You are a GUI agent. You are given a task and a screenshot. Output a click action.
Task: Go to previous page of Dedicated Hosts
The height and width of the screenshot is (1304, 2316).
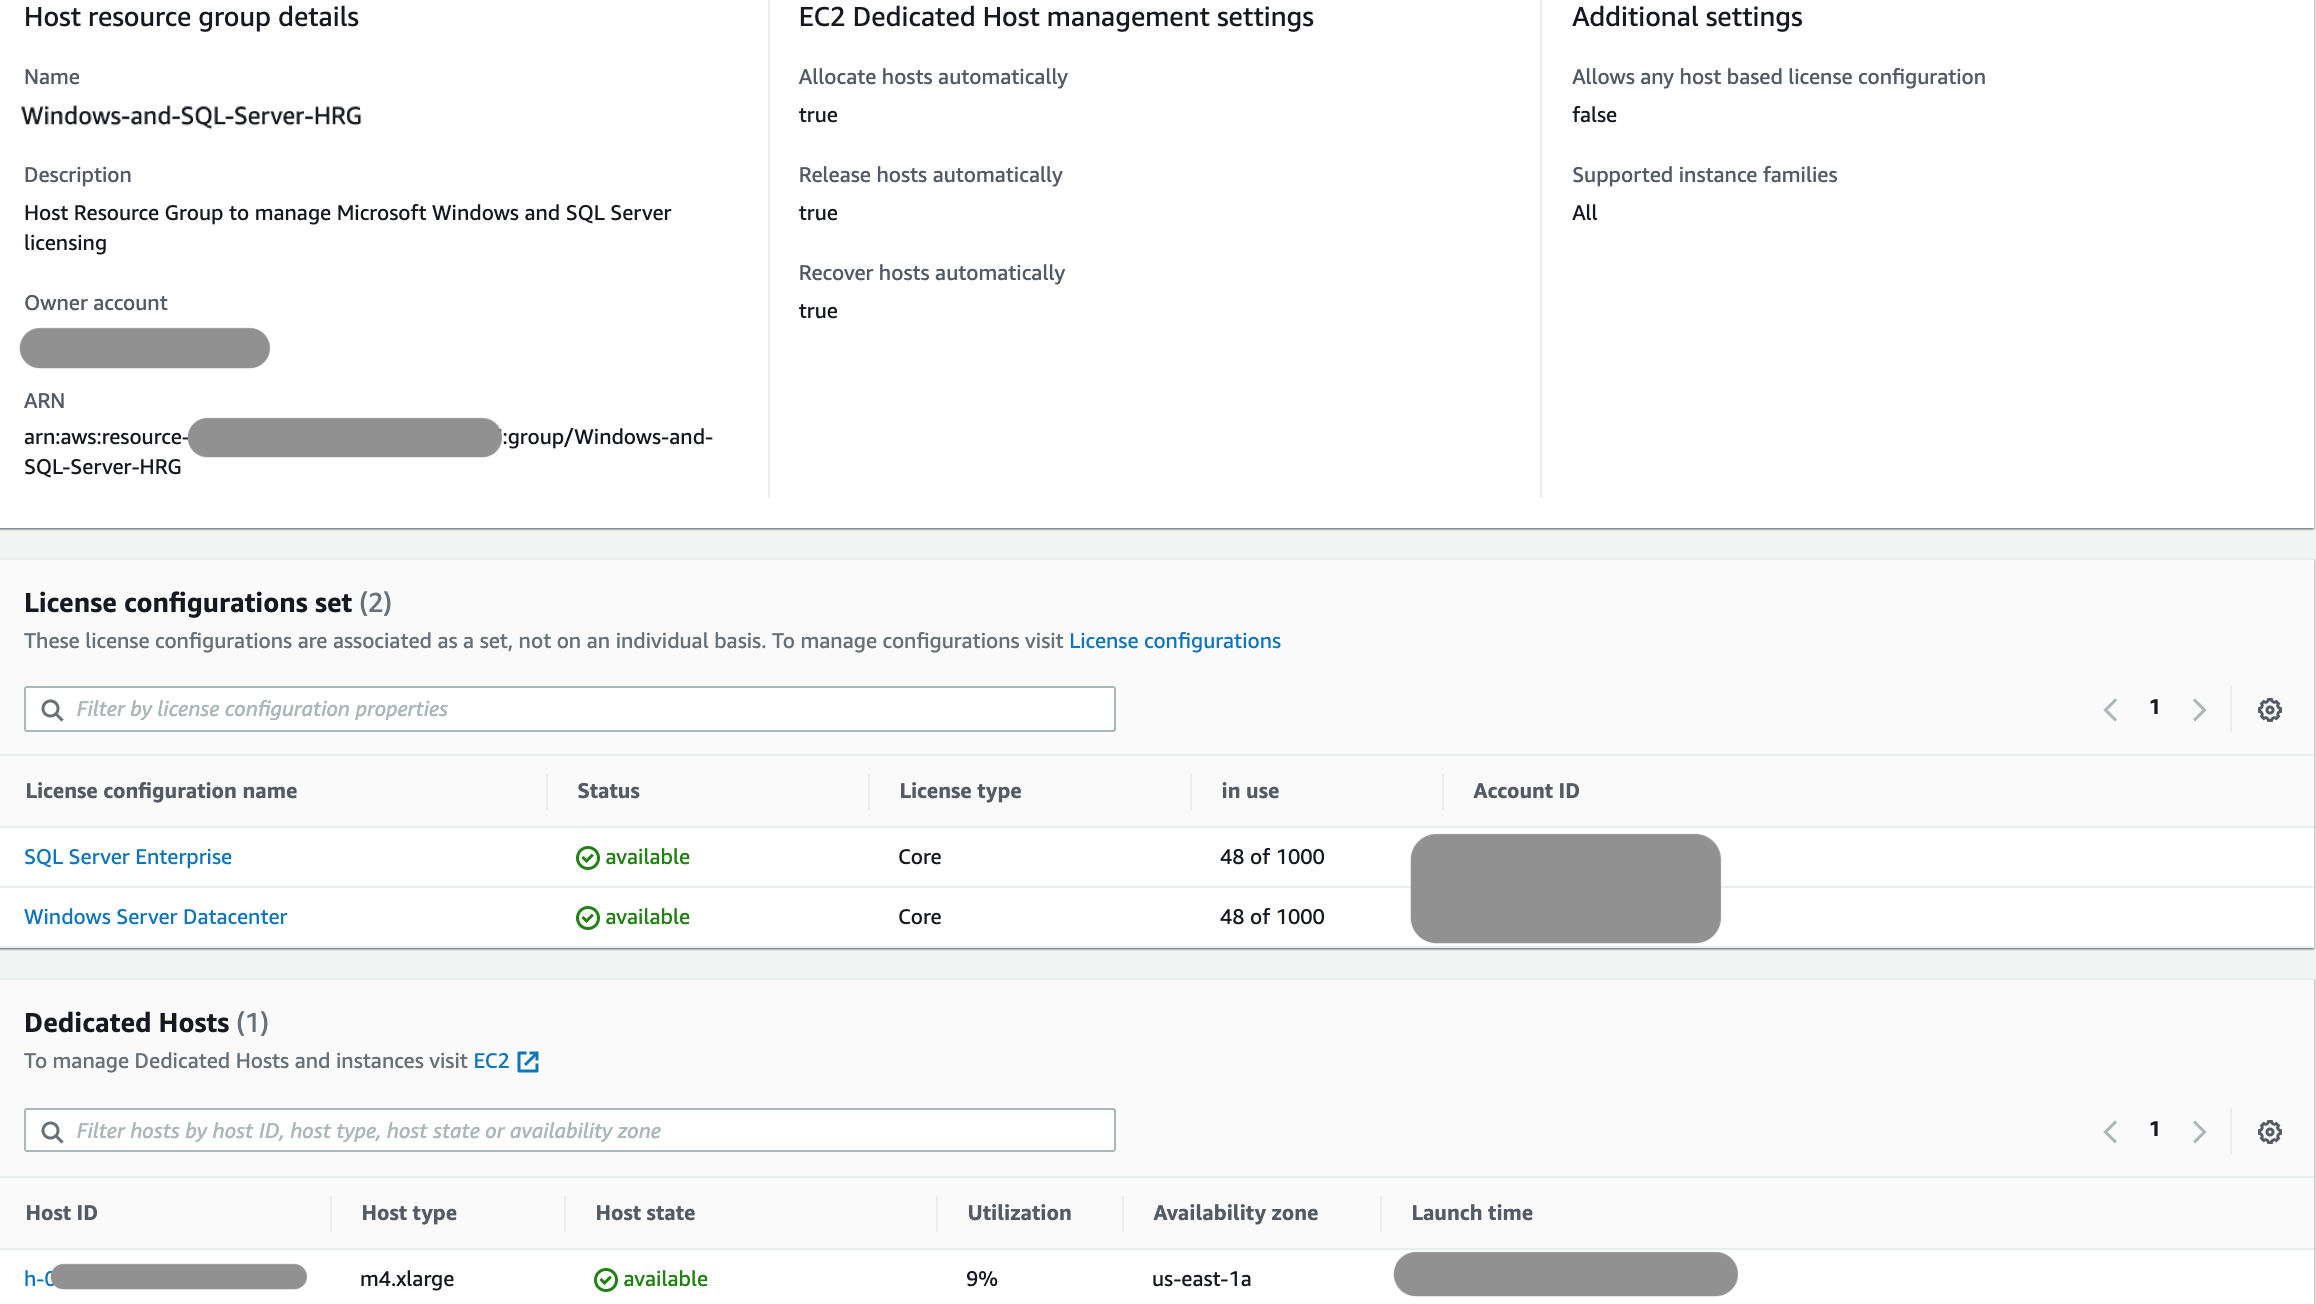(x=2111, y=1132)
